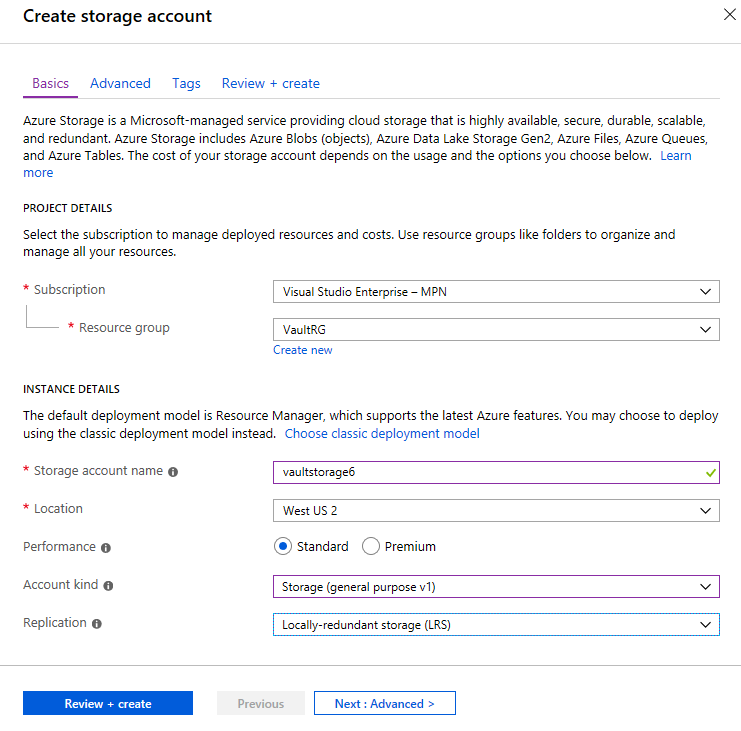741x731 pixels.
Task: Click the blue Review + create button
Action: tap(108, 704)
